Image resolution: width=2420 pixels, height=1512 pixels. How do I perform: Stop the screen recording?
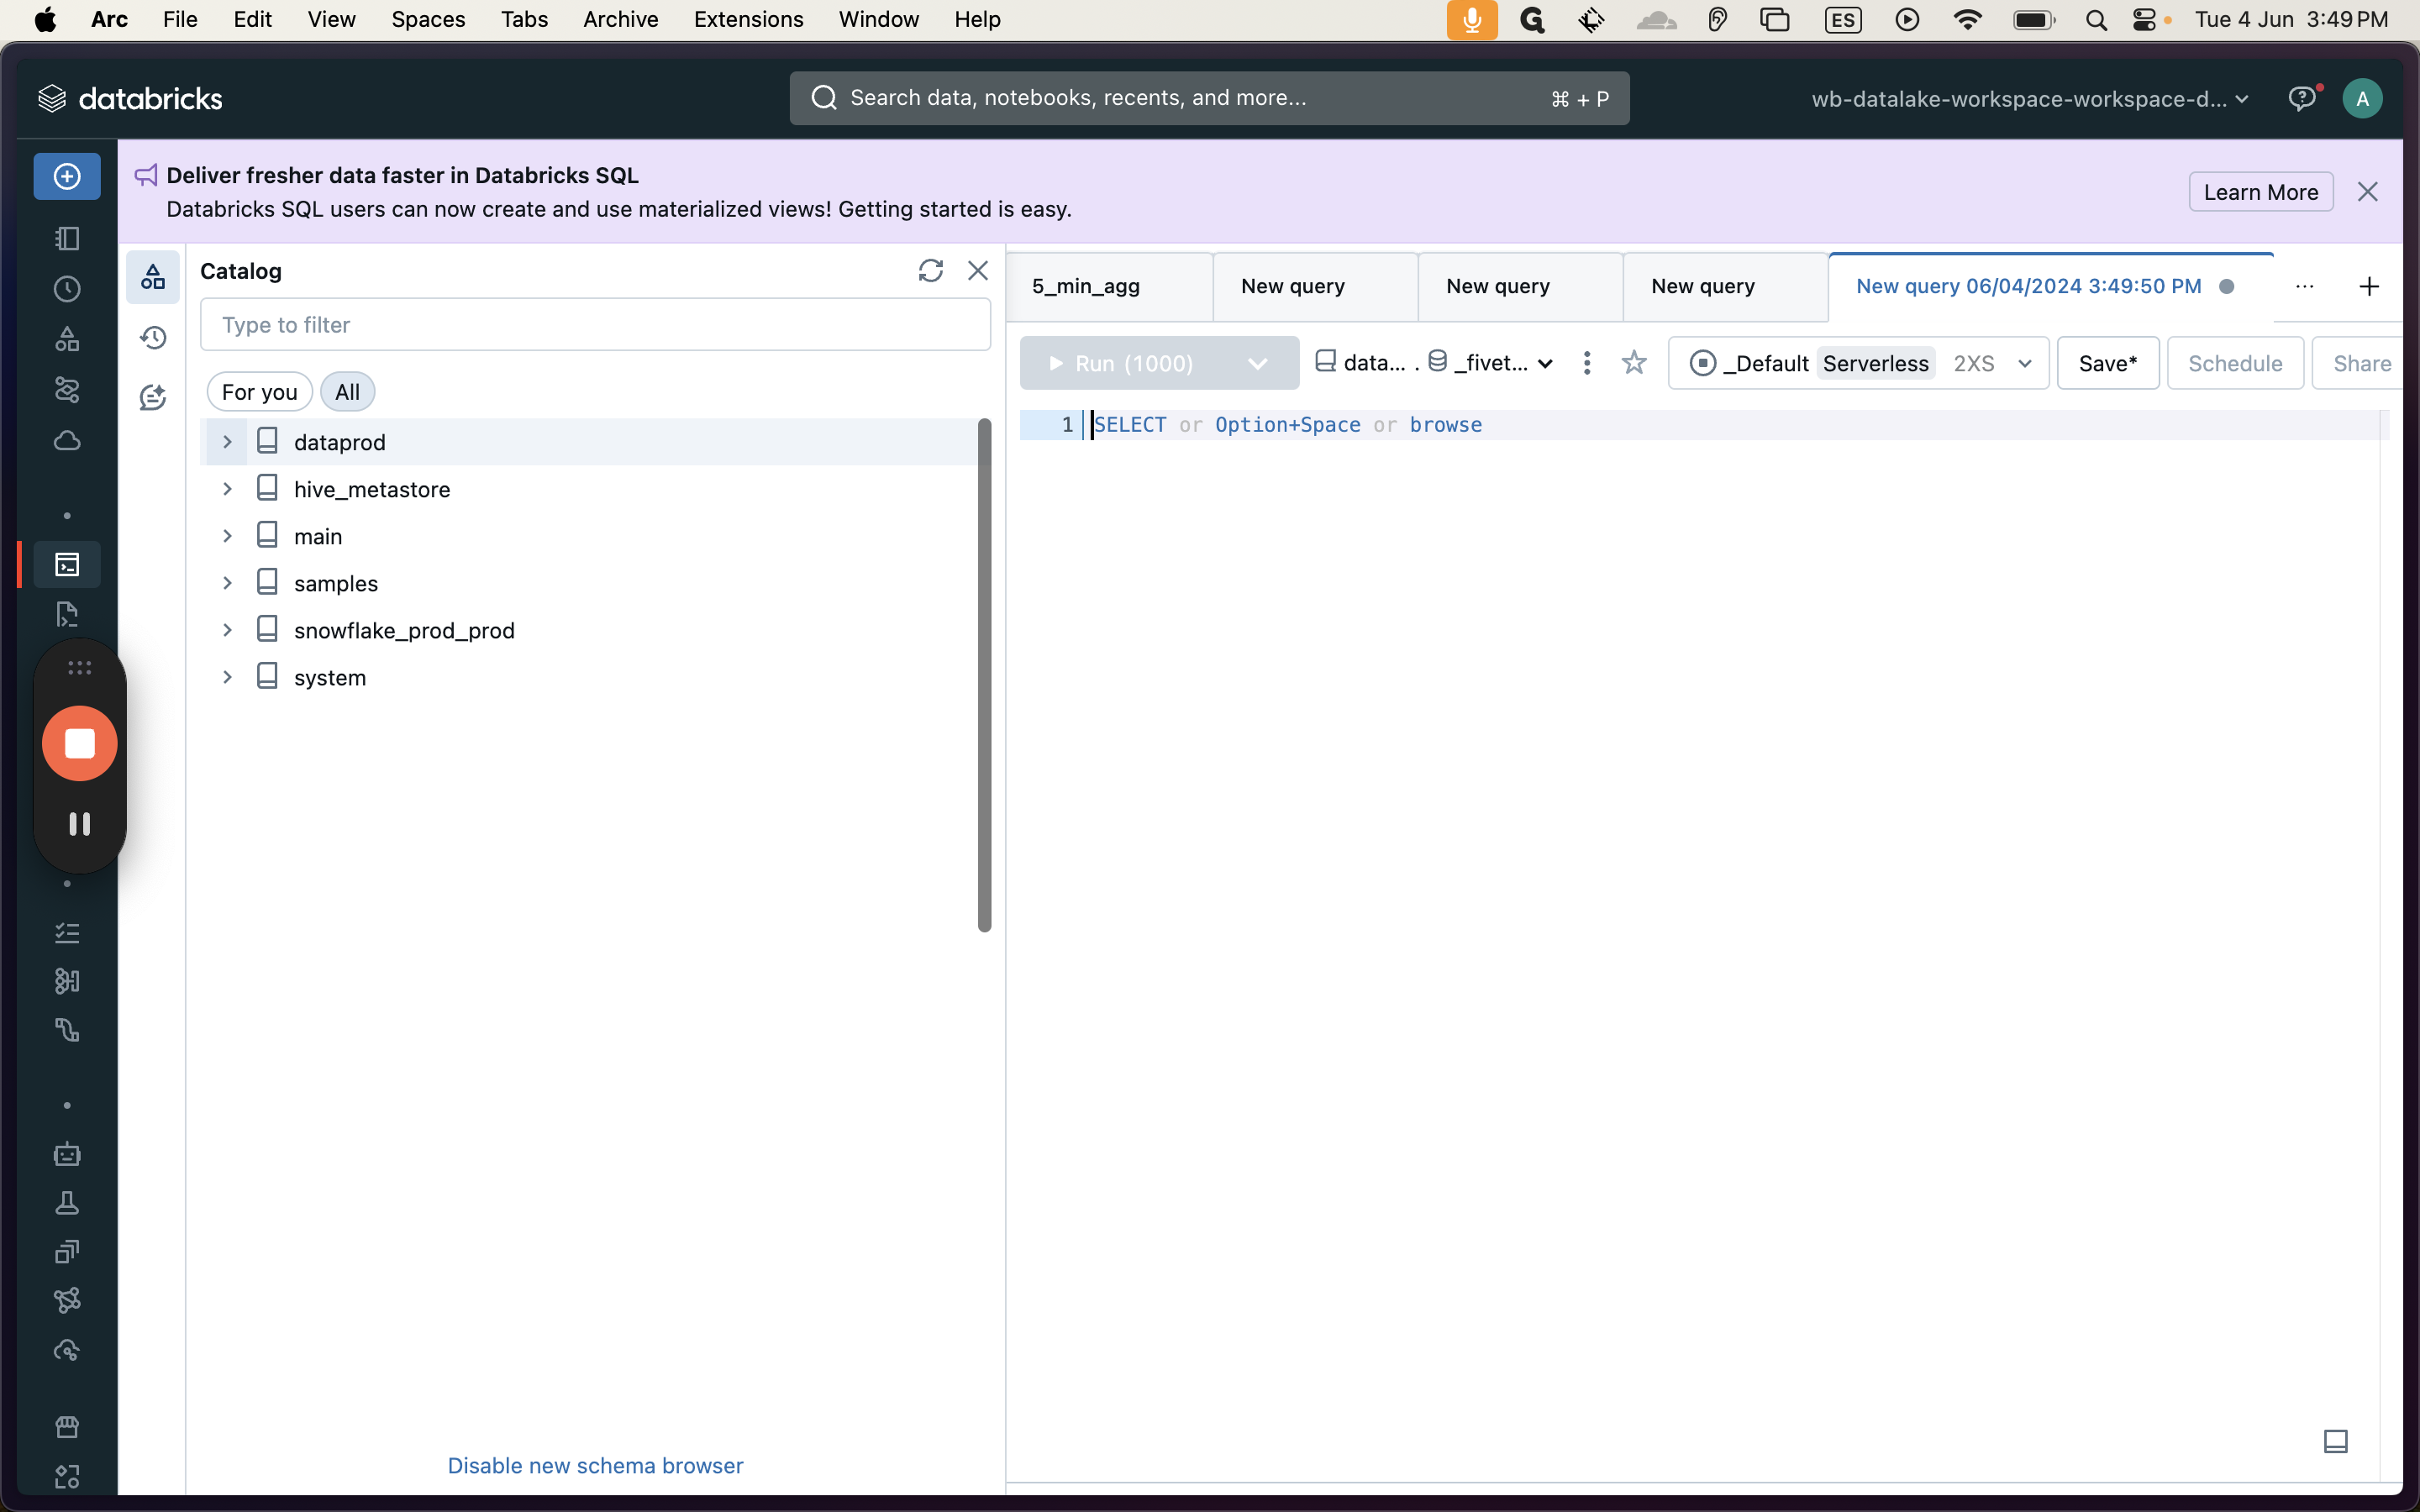79,744
